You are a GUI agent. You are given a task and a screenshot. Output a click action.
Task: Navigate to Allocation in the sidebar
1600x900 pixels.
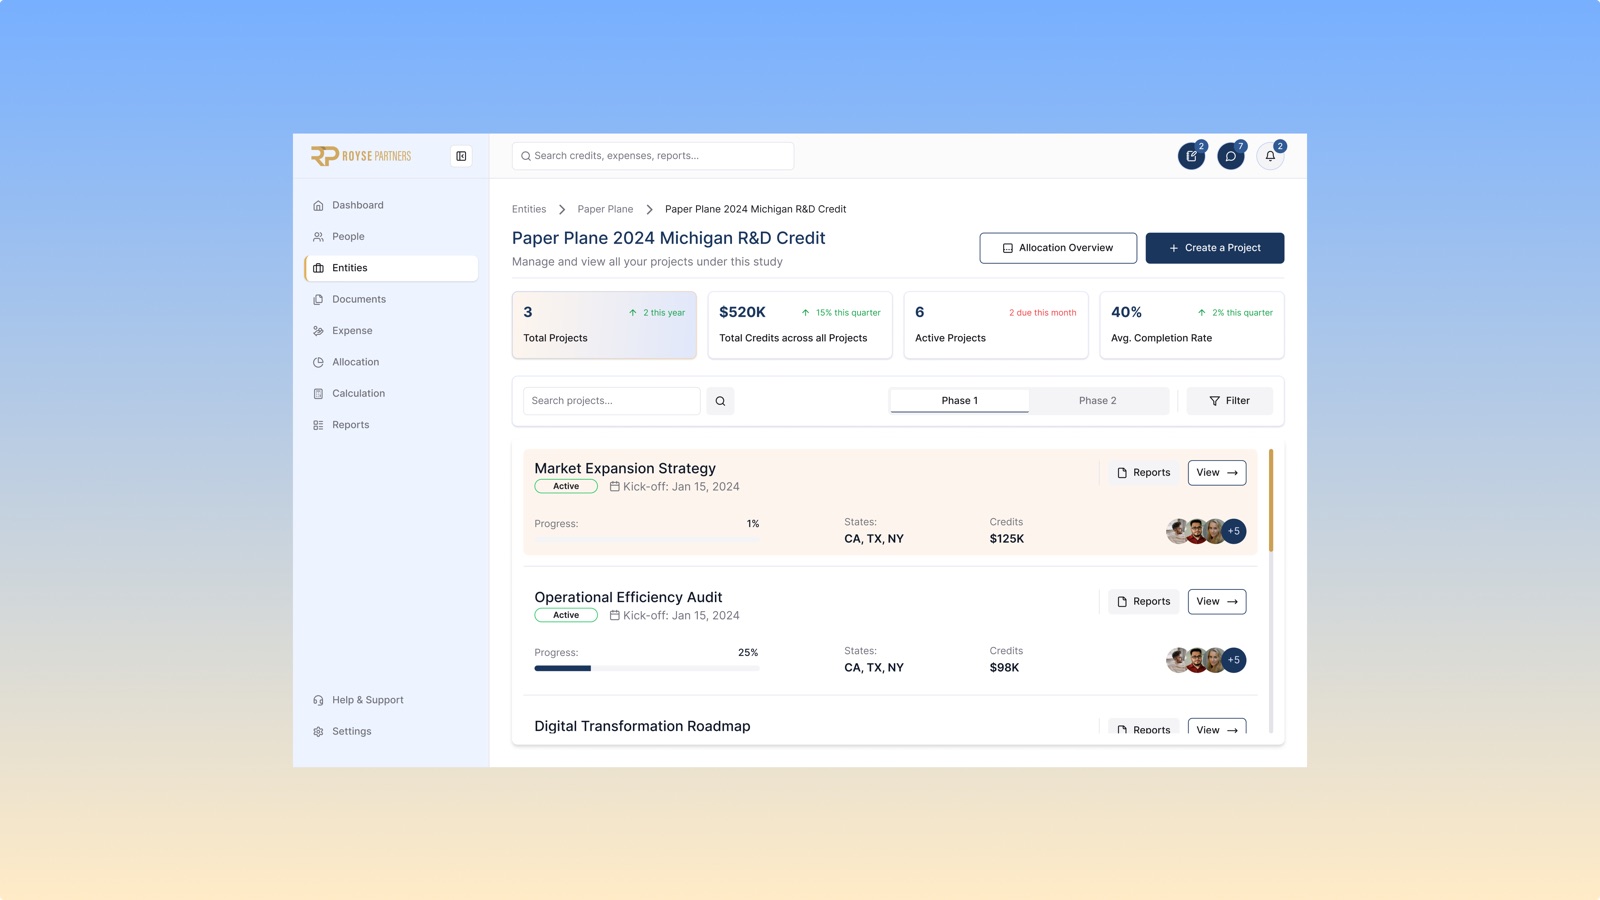point(391,362)
